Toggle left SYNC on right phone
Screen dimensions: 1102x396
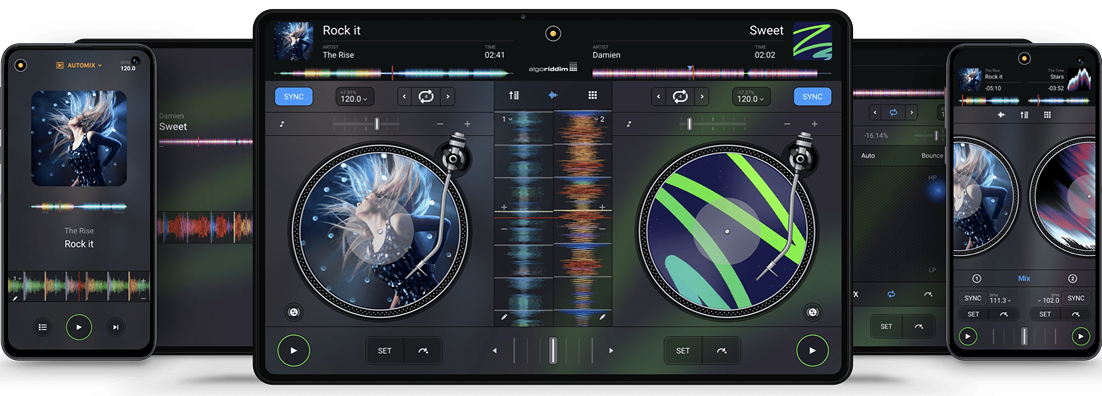coord(973,298)
